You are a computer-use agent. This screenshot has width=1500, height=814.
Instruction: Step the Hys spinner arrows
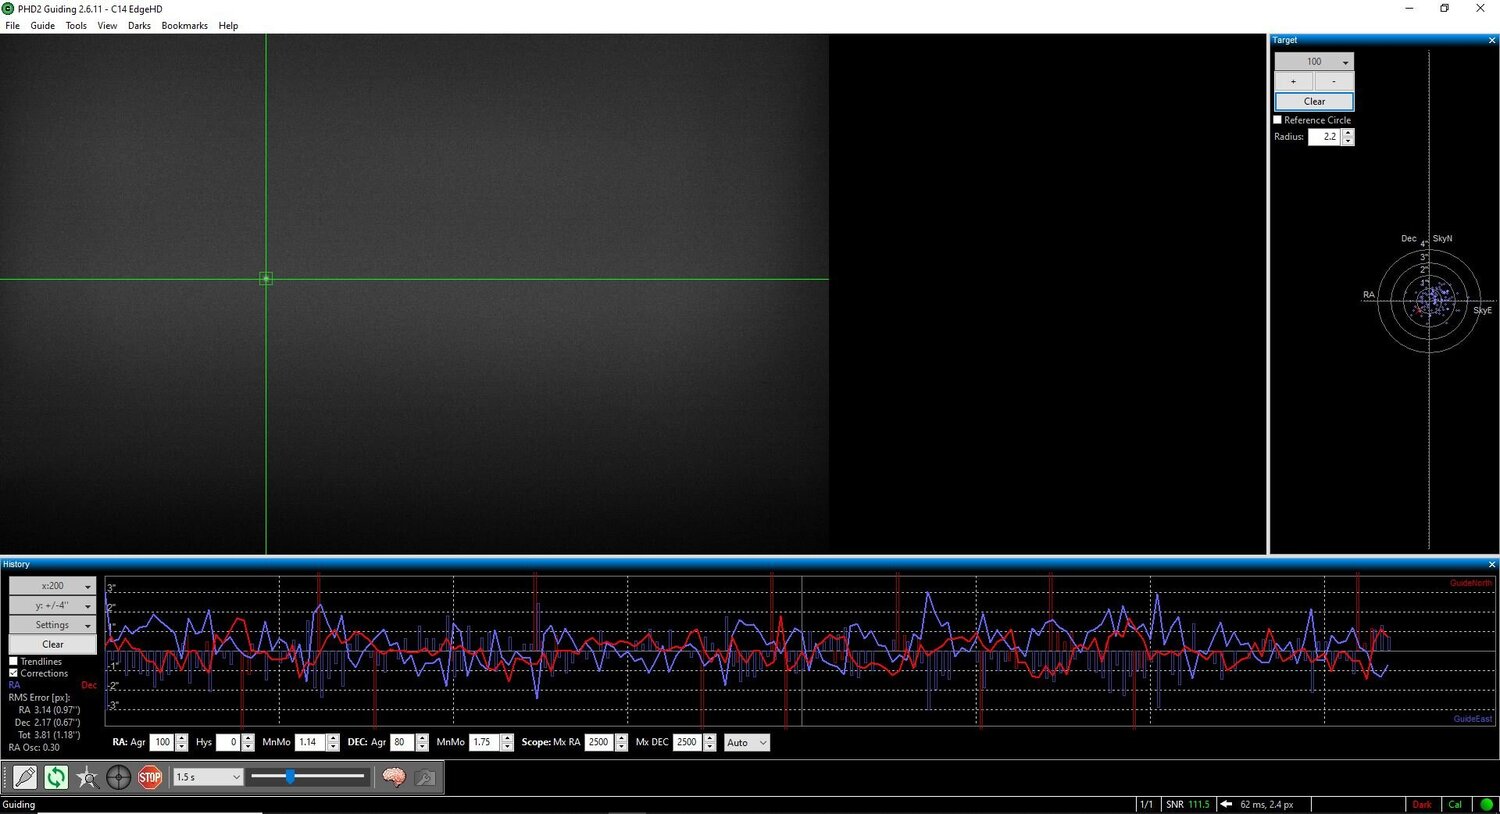pos(248,743)
